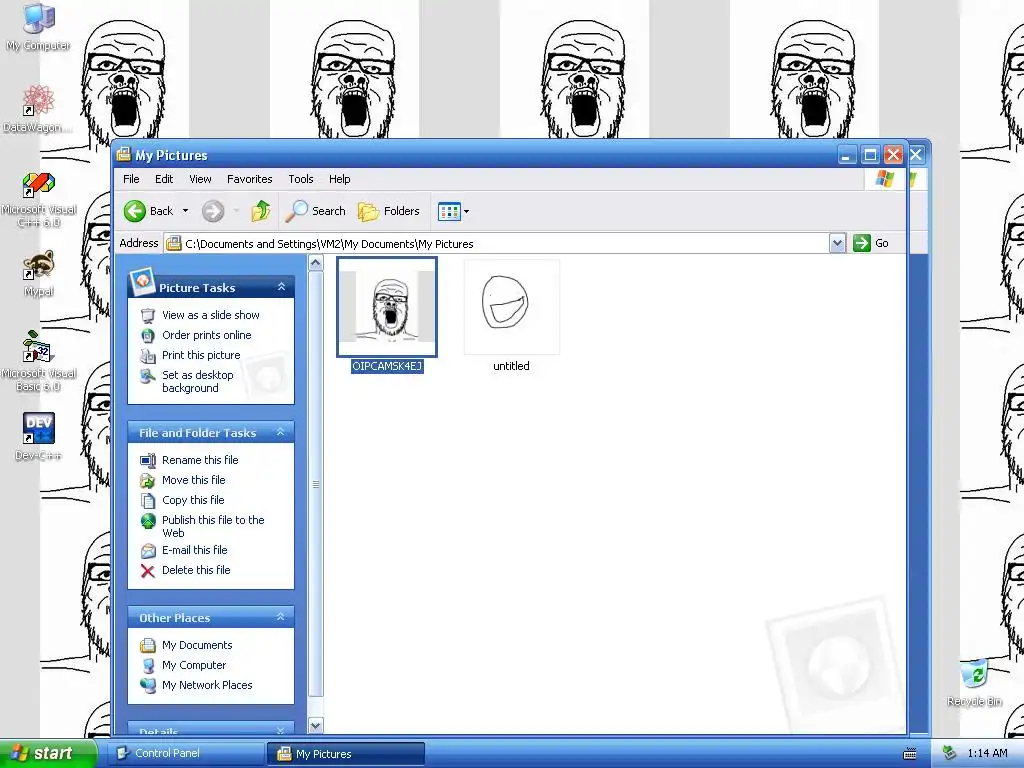
Task: Click Rename this file
Action: [200, 460]
